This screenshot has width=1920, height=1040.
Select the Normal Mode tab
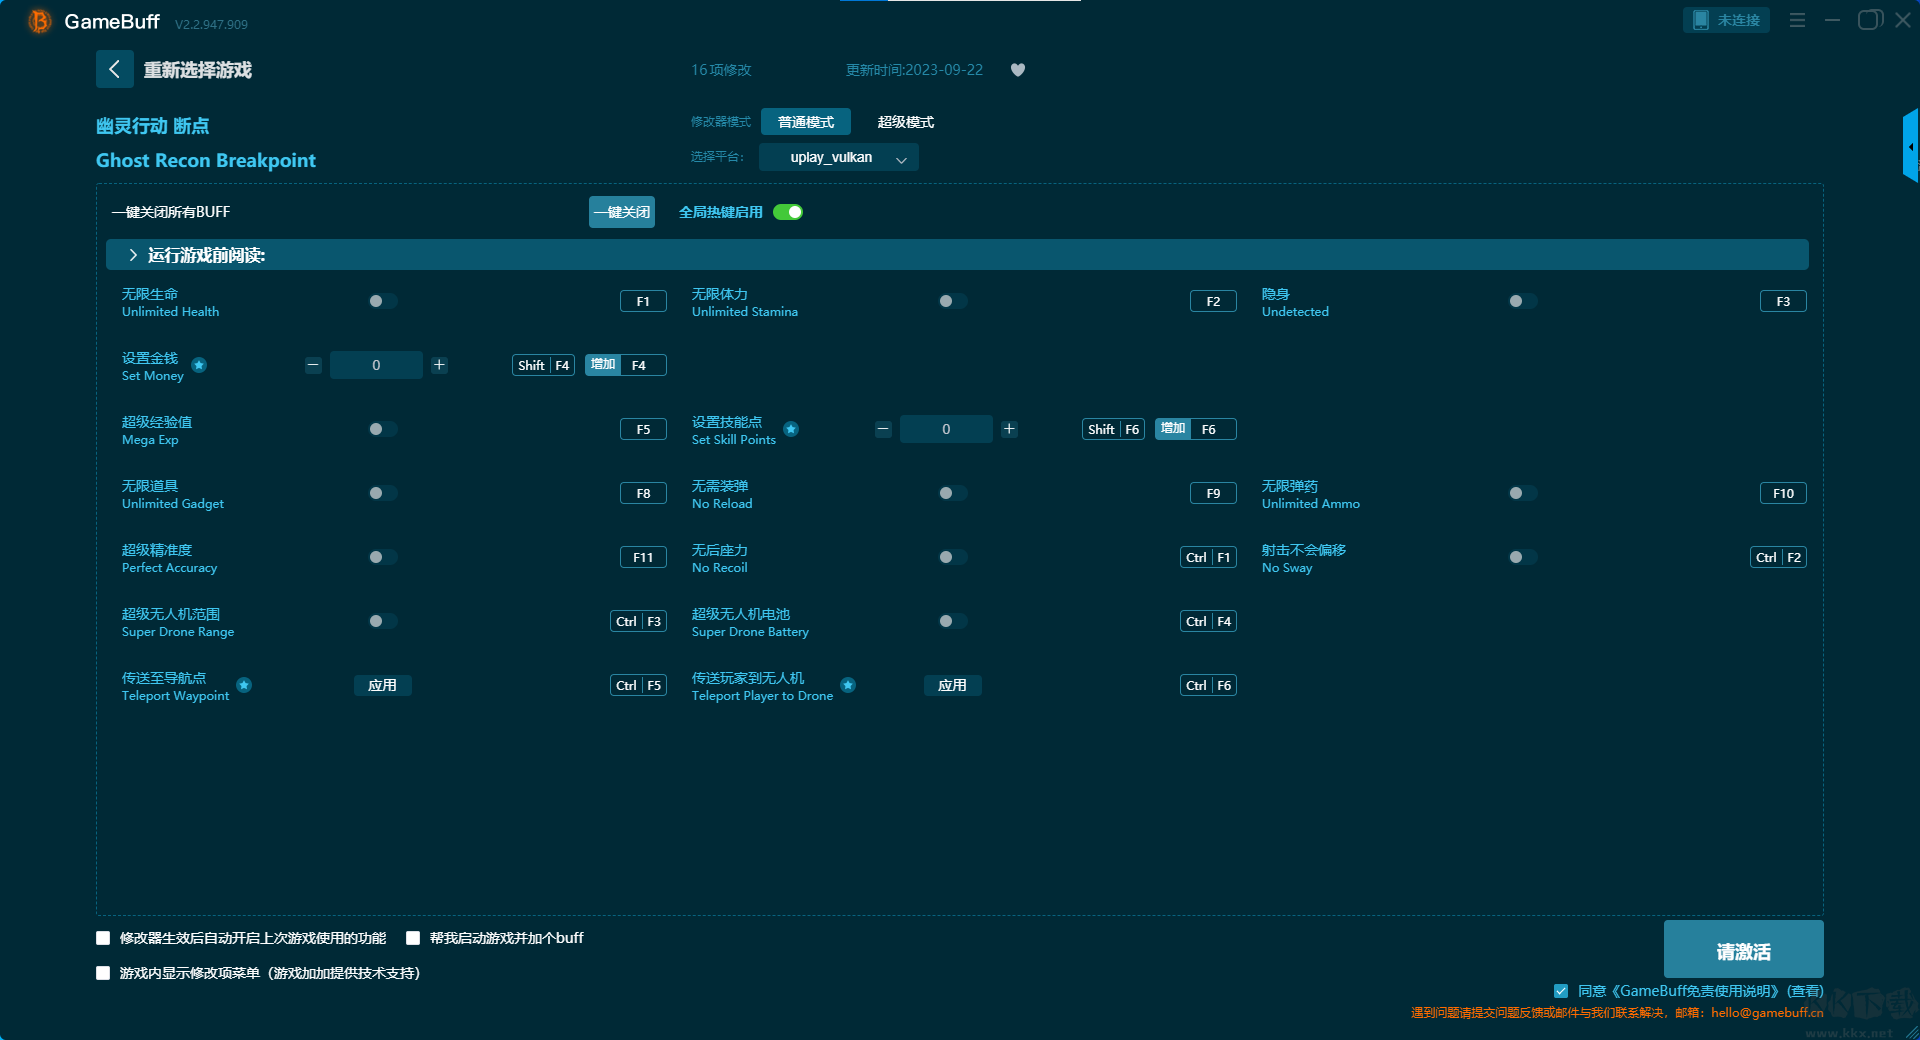805,122
